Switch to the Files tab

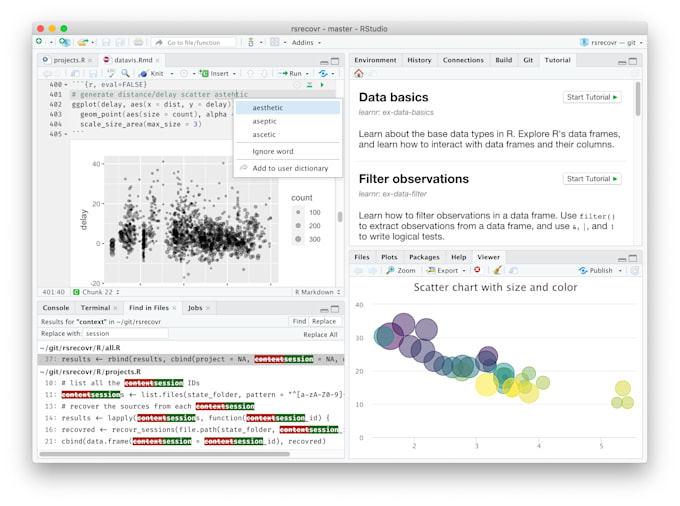pos(362,257)
